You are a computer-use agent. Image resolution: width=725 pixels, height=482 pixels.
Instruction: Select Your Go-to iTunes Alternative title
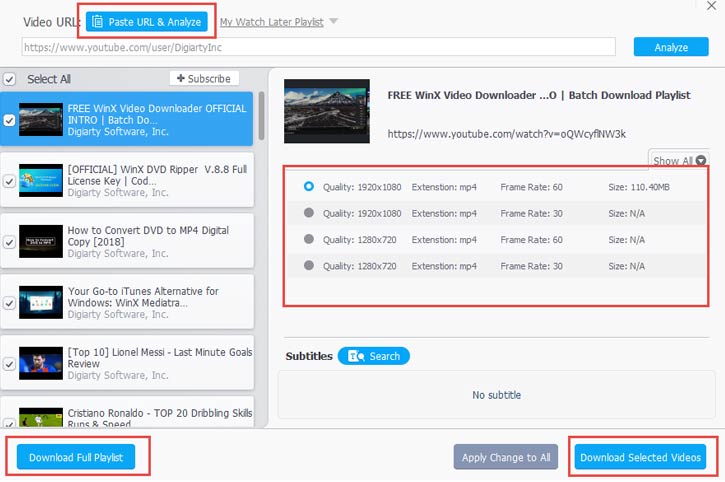coord(143,297)
